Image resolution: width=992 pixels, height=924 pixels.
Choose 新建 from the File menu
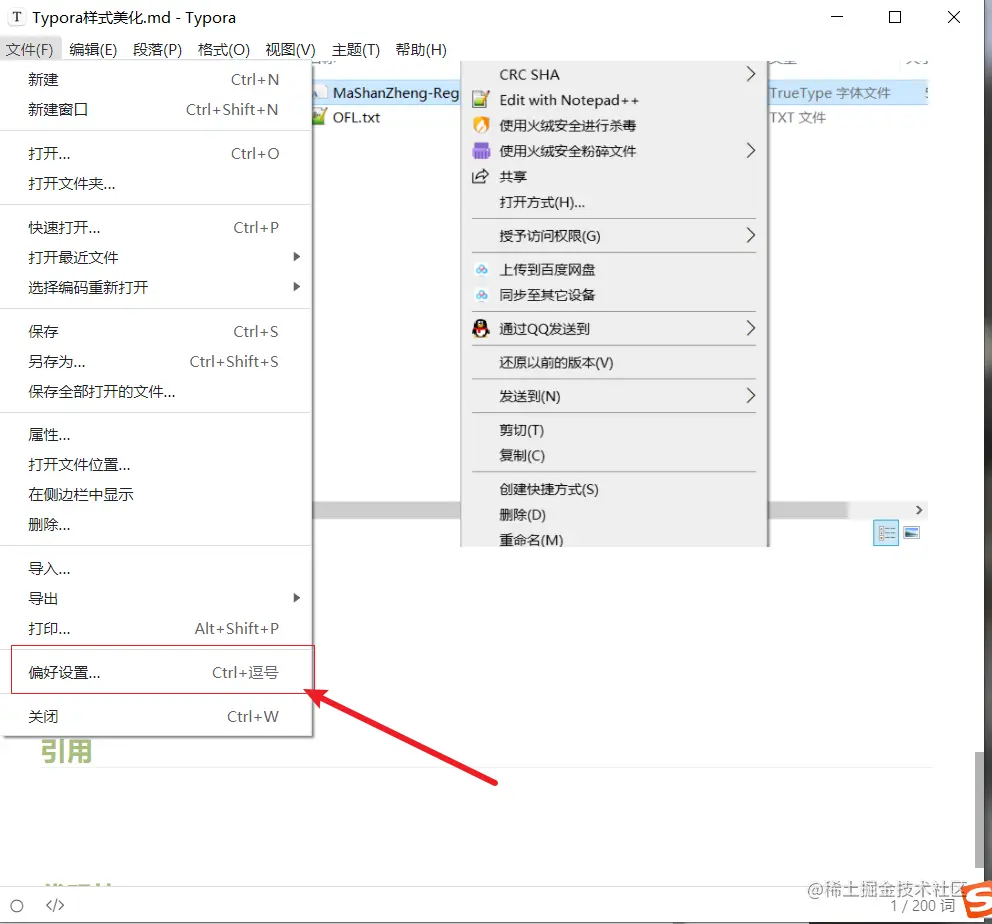pos(156,80)
